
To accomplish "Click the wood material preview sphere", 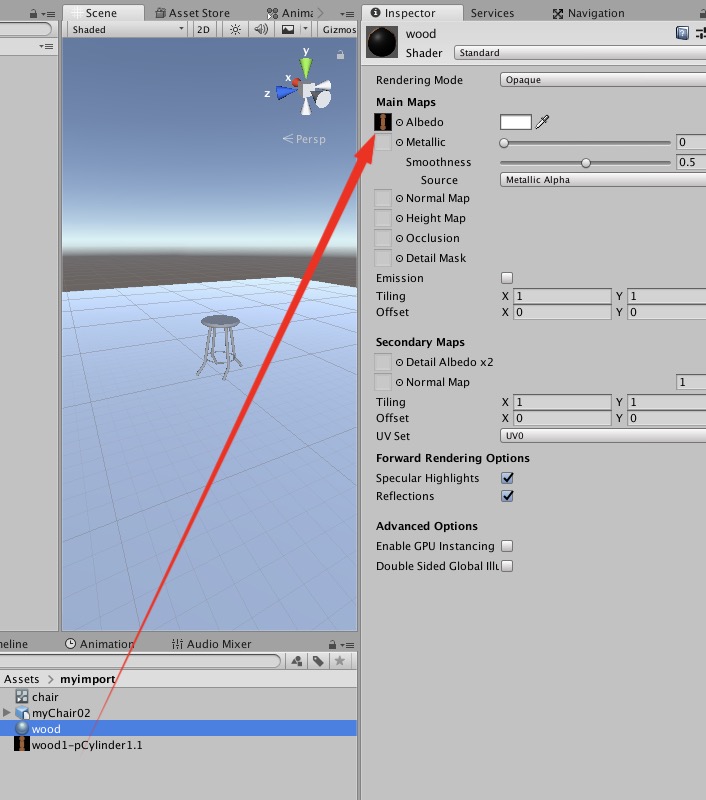I will click(x=382, y=42).
